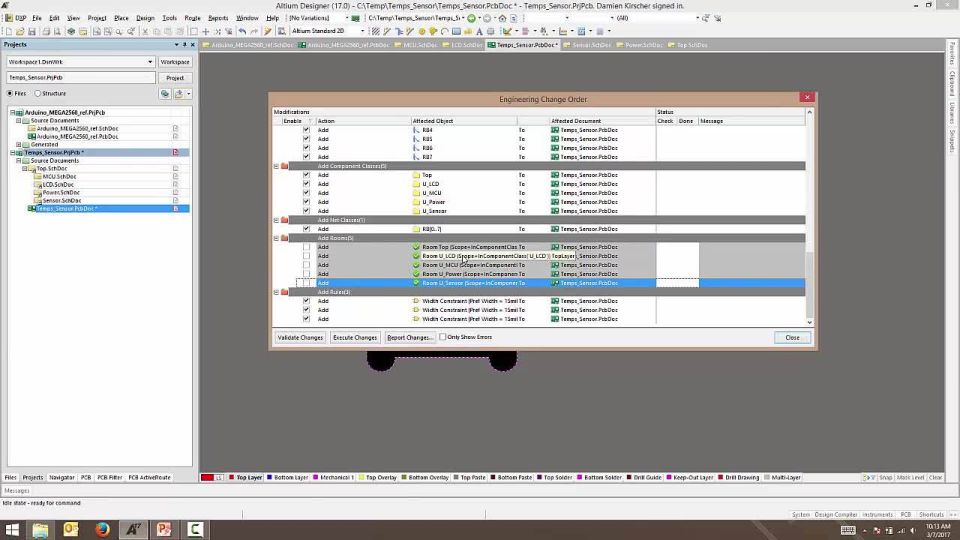
Task: Select the Files radio button
Action: click(10, 94)
